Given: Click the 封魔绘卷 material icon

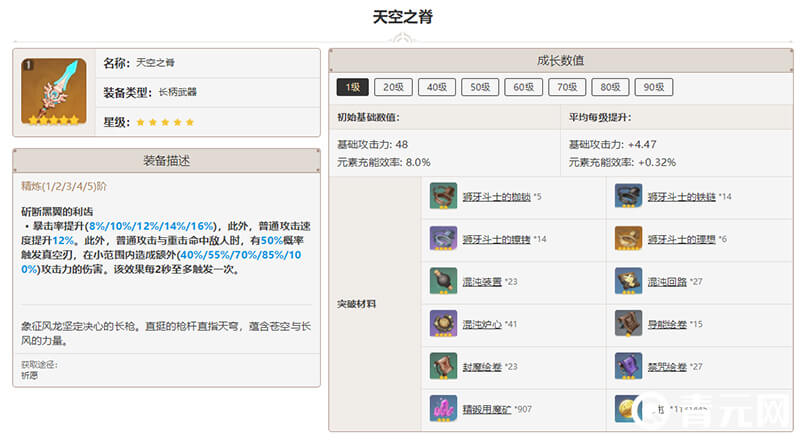Looking at the screenshot, I should coord(443,366).
